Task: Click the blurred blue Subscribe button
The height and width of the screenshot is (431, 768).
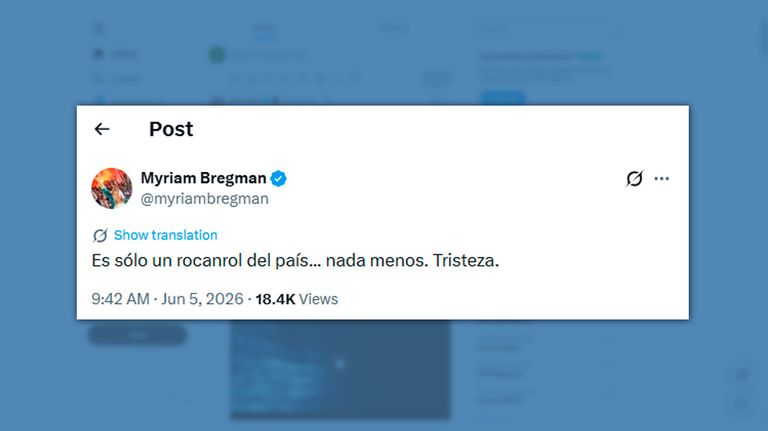Action: point(503,98)
